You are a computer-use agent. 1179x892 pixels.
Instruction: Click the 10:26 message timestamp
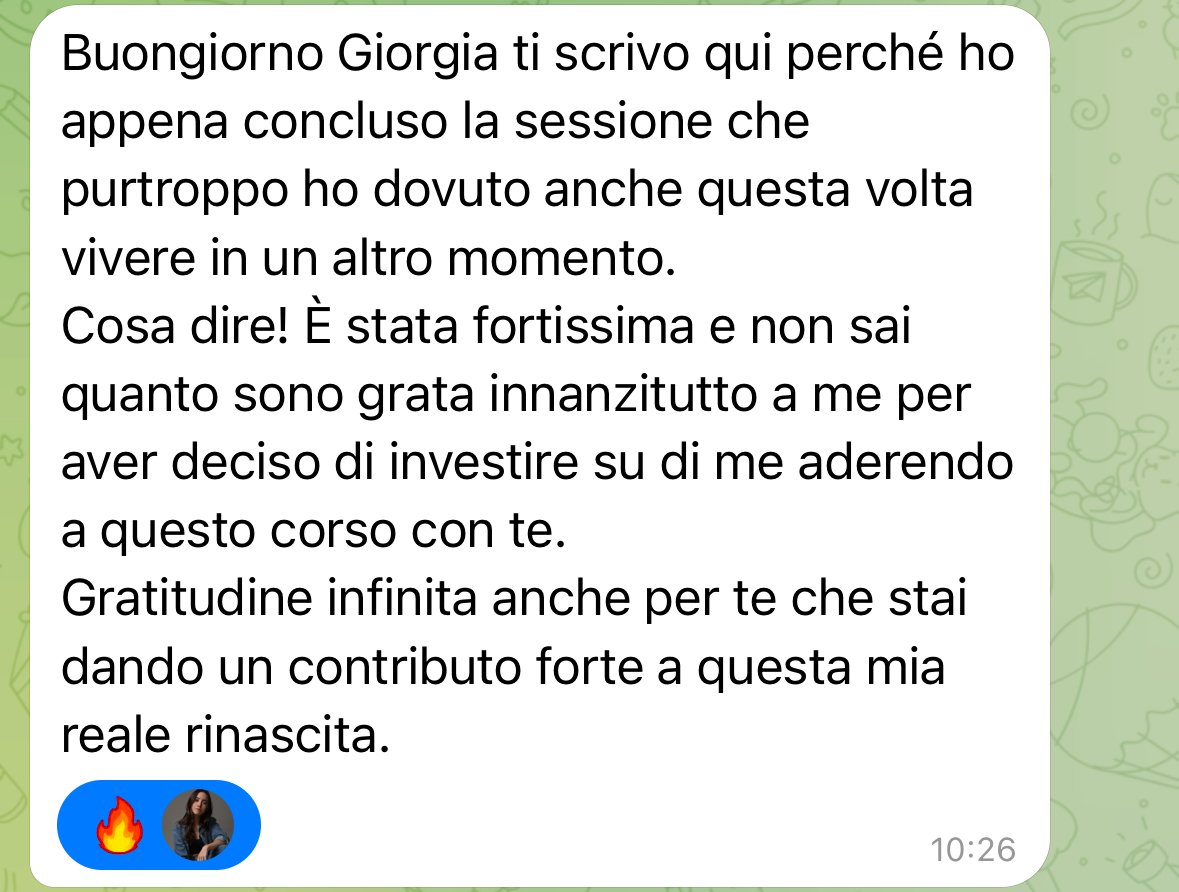tap(973, 850)
